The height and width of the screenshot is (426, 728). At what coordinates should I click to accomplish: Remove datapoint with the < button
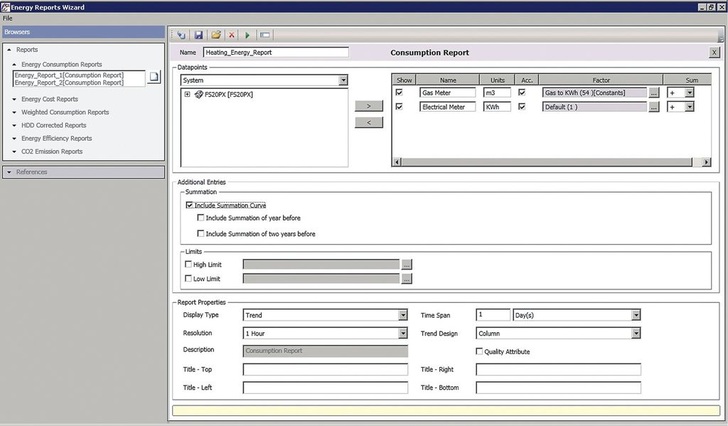(x=369, y=123)
